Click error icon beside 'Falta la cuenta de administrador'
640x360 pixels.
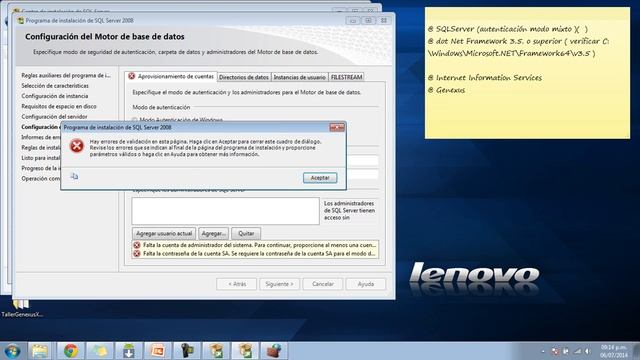click(x=137, y=245)
